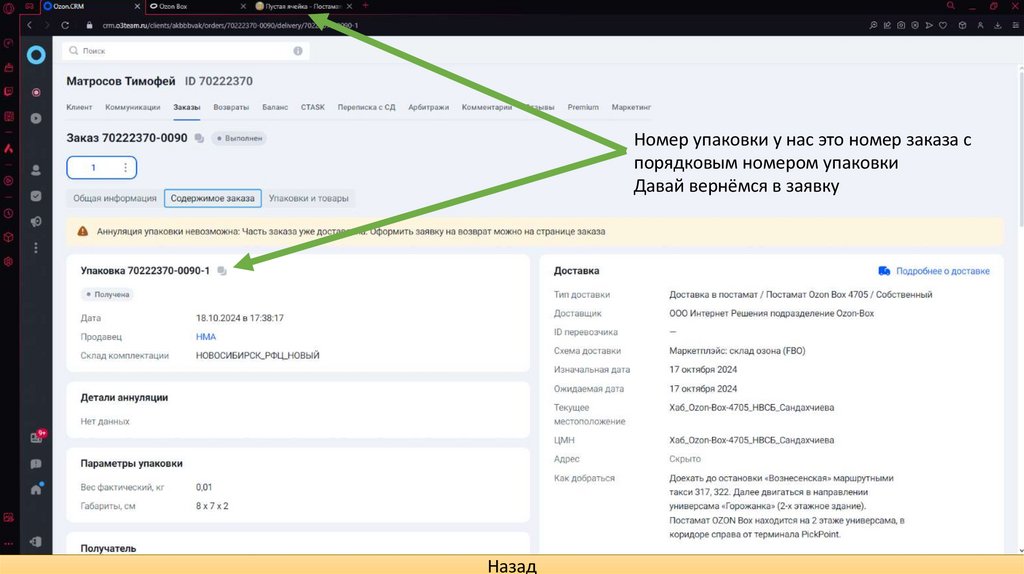This screenshot has width=1024, height=574.
Task: Click the browser address bar URL
Action: click(x=230, y=25)
